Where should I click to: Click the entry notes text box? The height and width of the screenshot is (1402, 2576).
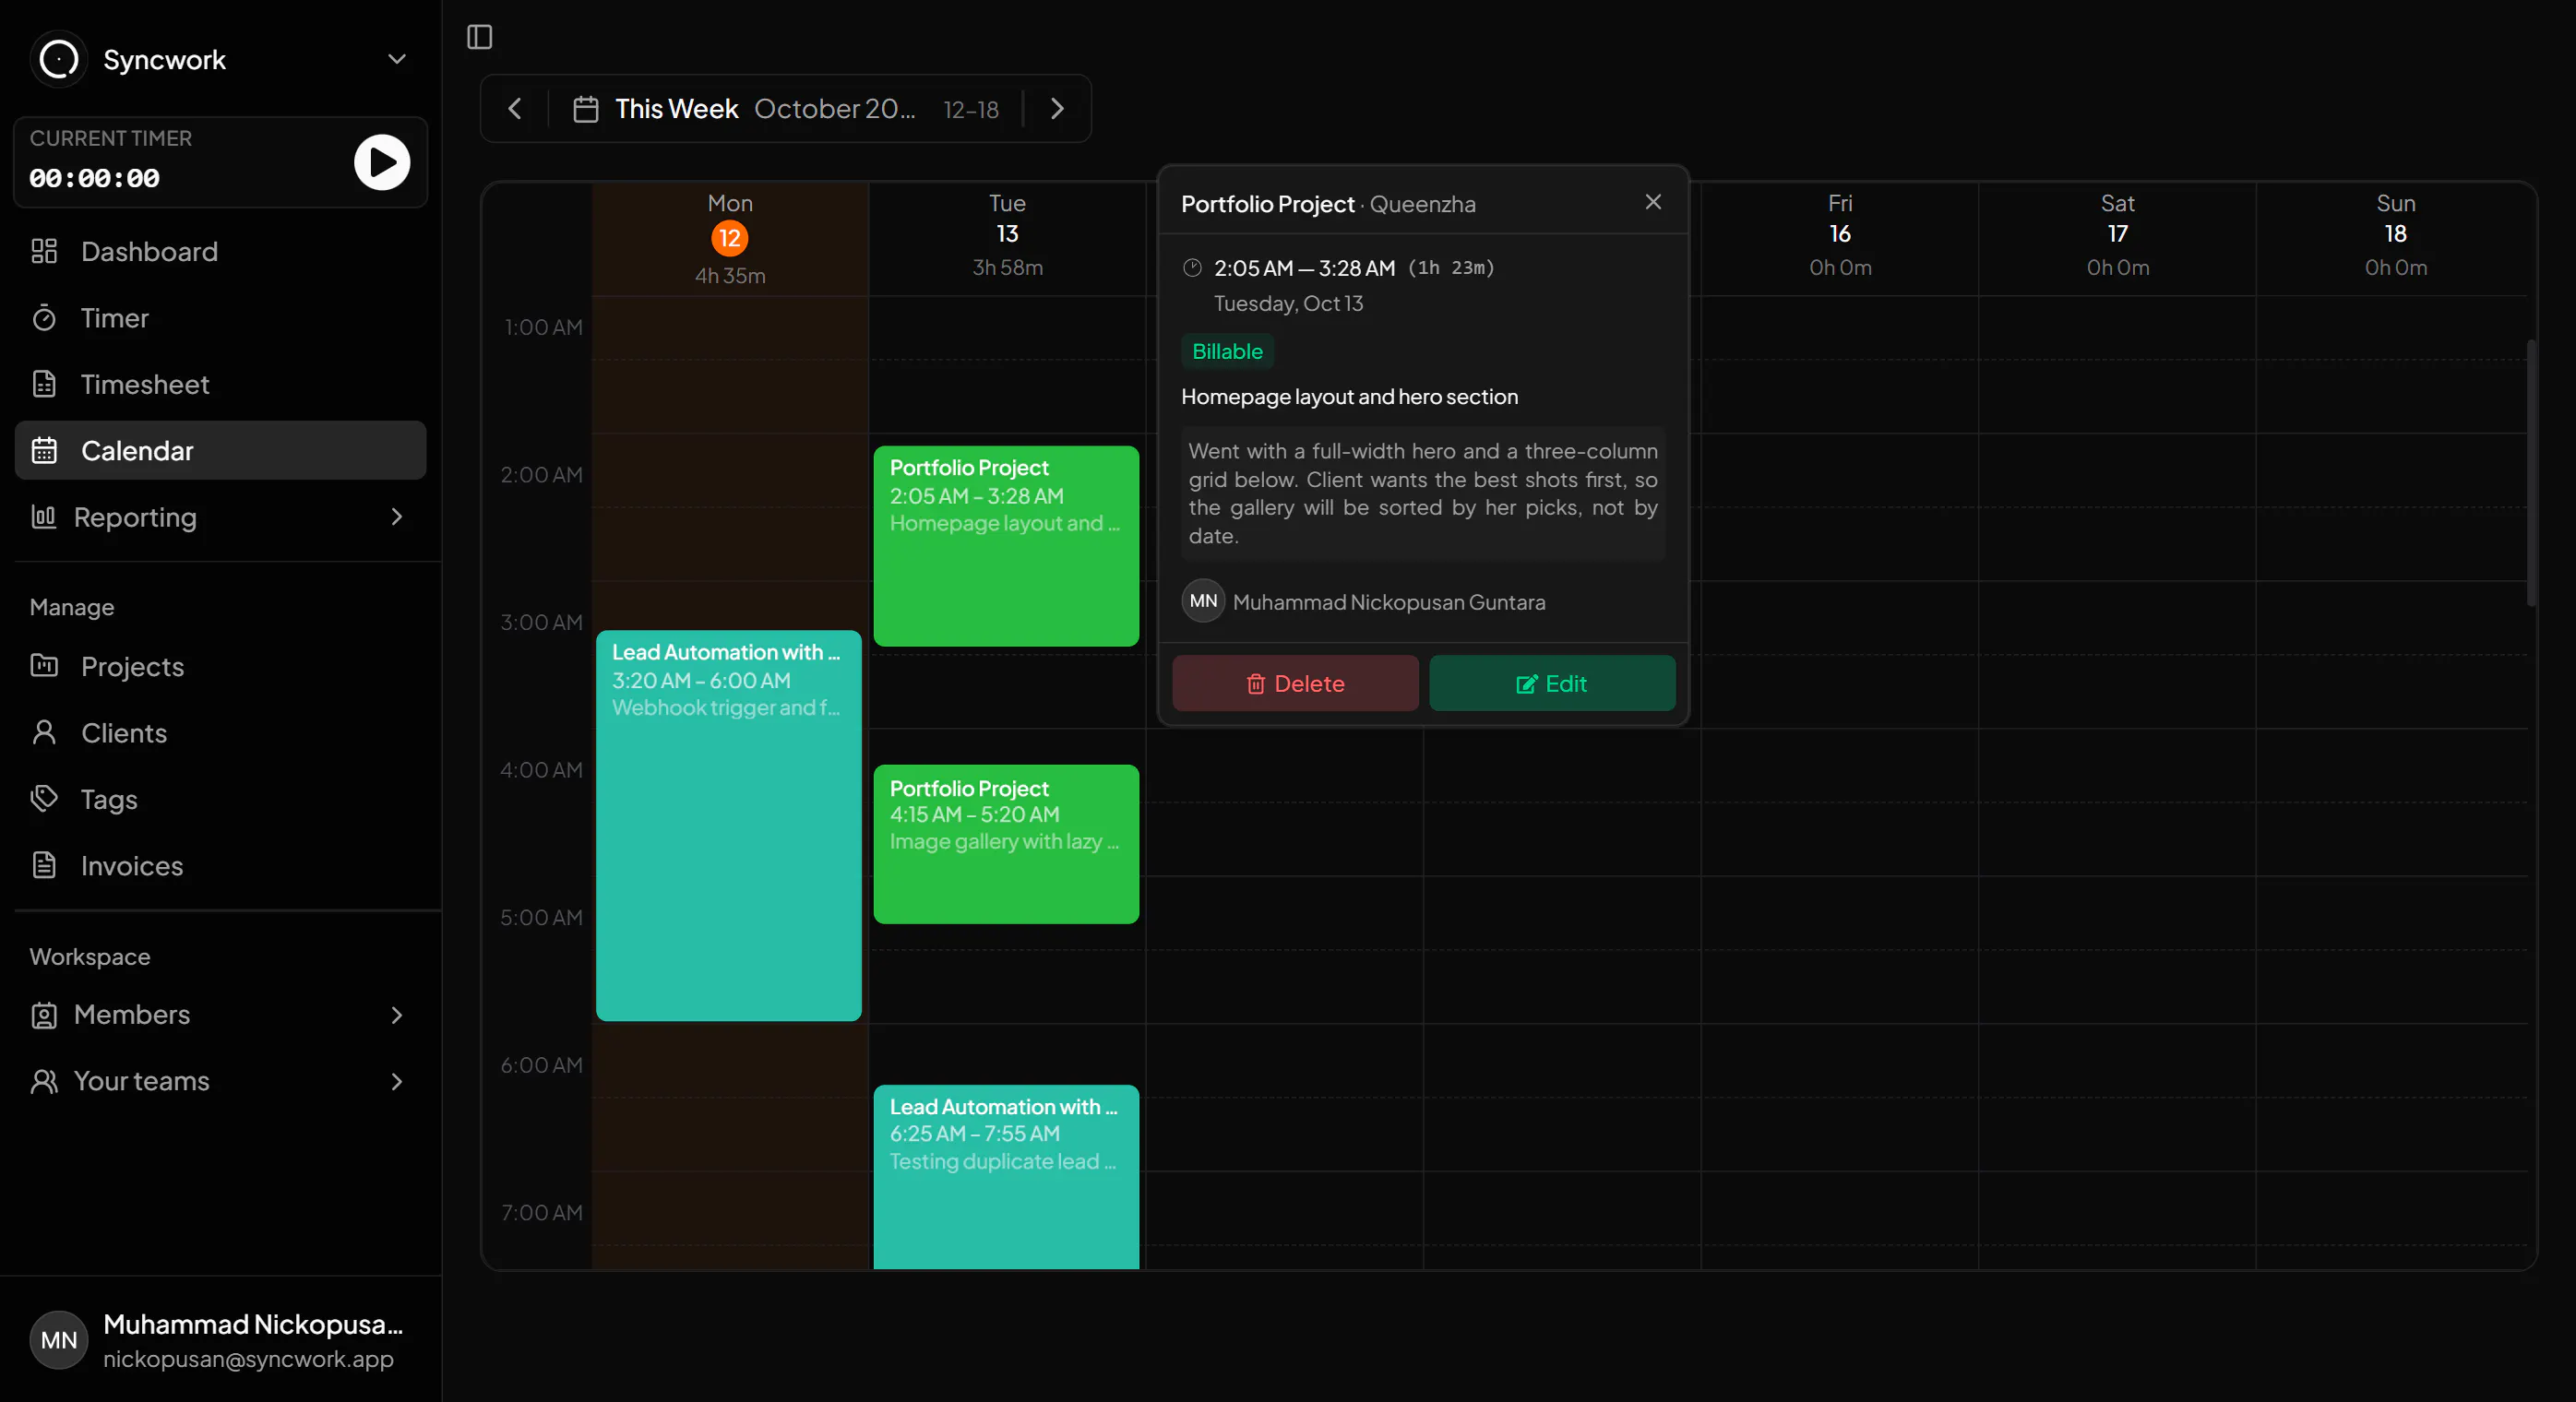pos(1423,493)
